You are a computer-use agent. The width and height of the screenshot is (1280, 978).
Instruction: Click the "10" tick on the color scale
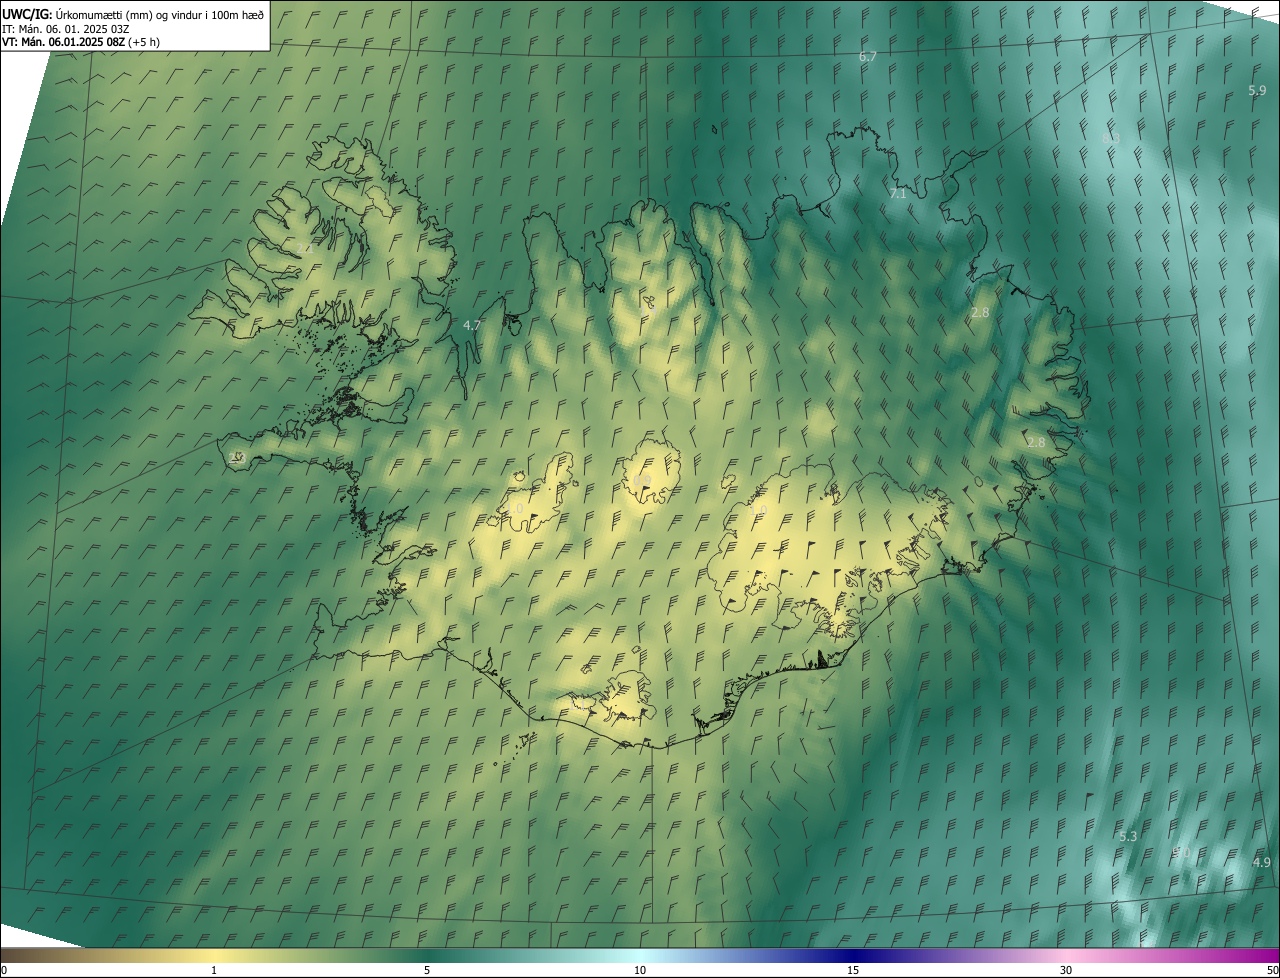point(640,970)
